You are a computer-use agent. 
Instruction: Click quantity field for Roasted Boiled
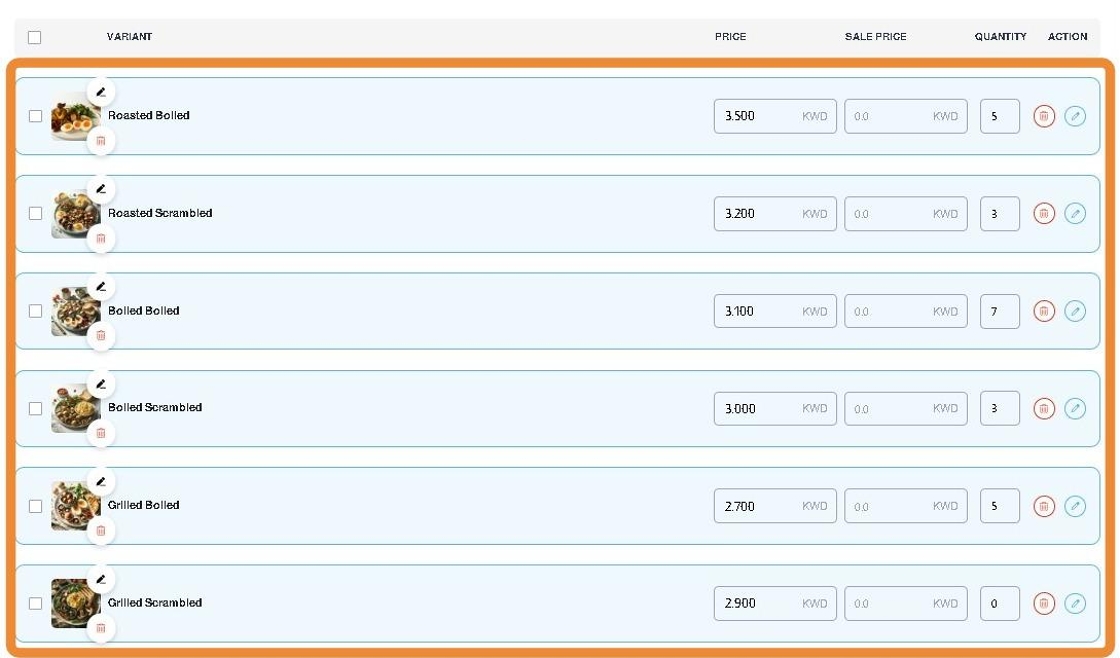[1000, 116]
